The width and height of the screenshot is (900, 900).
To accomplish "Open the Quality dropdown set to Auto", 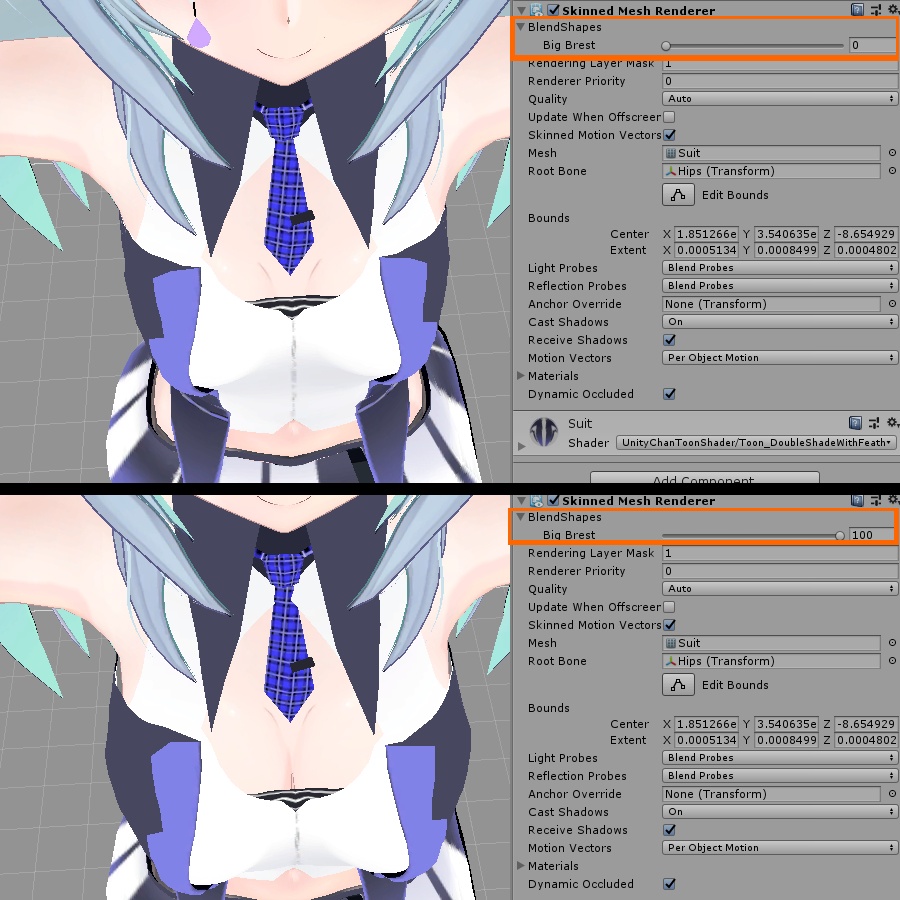I will pyautogui.click(x=778, y=99).
